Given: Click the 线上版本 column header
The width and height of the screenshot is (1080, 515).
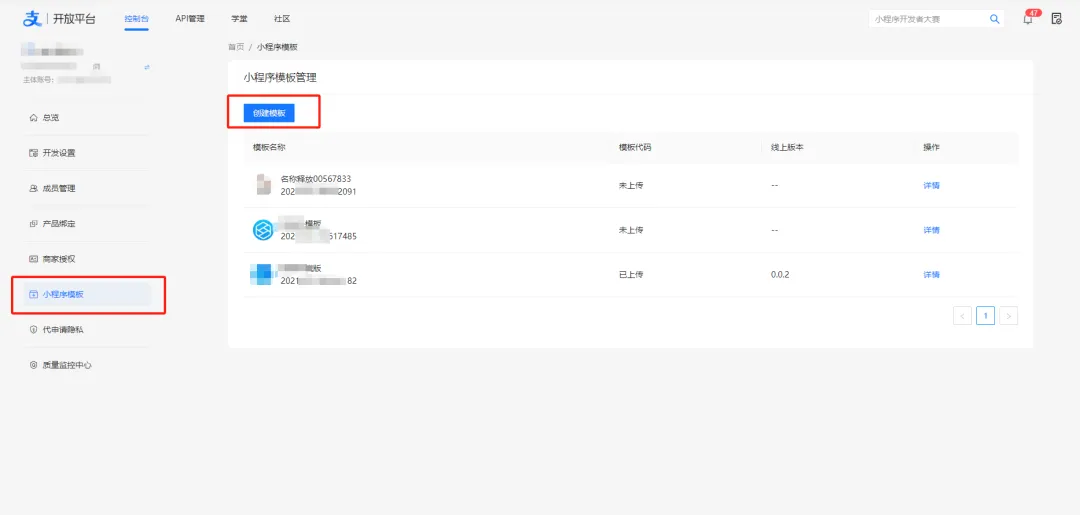Looking at the screenshot, I should [x=787, y=147].
